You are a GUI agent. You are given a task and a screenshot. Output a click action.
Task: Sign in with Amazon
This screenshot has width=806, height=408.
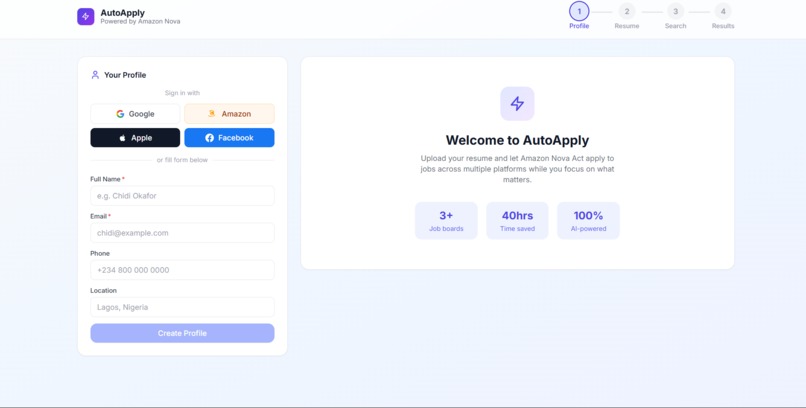click(x=229, y=114)
